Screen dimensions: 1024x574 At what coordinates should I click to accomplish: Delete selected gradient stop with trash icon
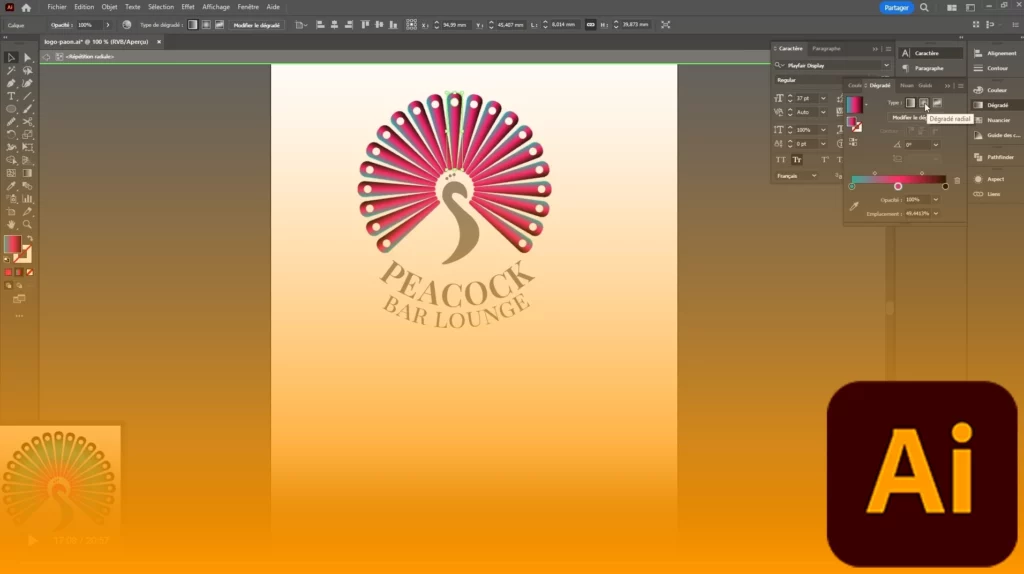[957, 180]
